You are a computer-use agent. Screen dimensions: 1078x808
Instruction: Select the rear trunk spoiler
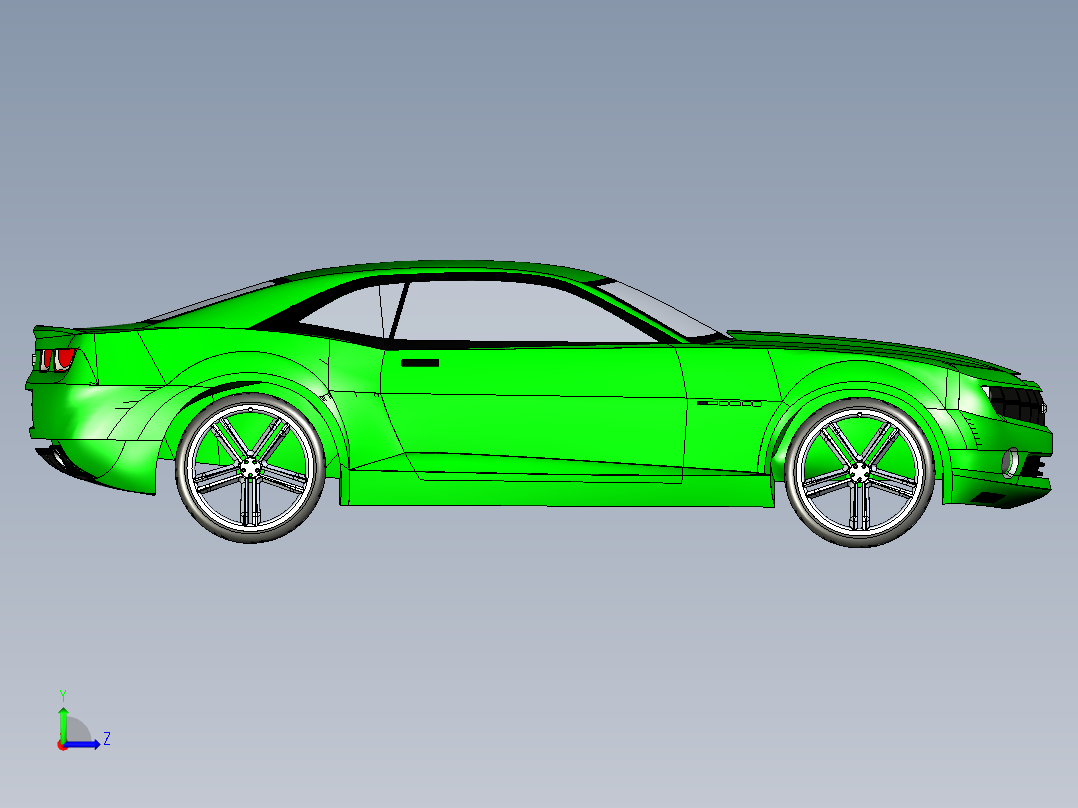click(55, 331)
